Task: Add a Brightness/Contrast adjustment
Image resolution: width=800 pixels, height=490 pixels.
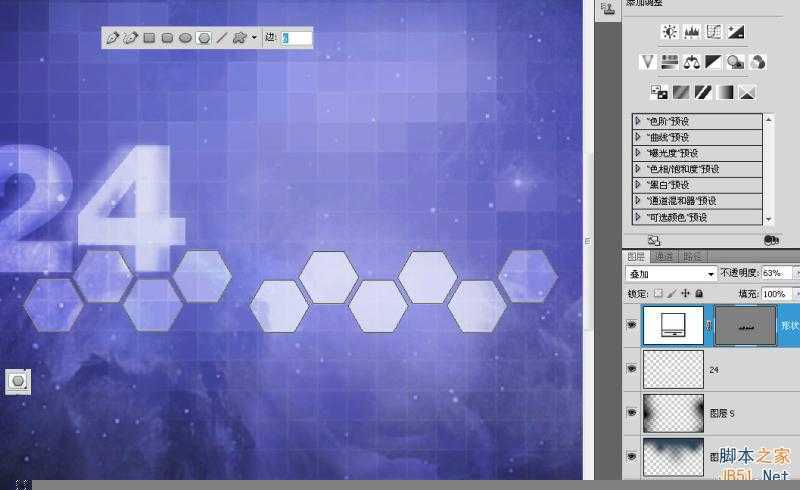Action: pyautogui.click(x=669, y=32)
